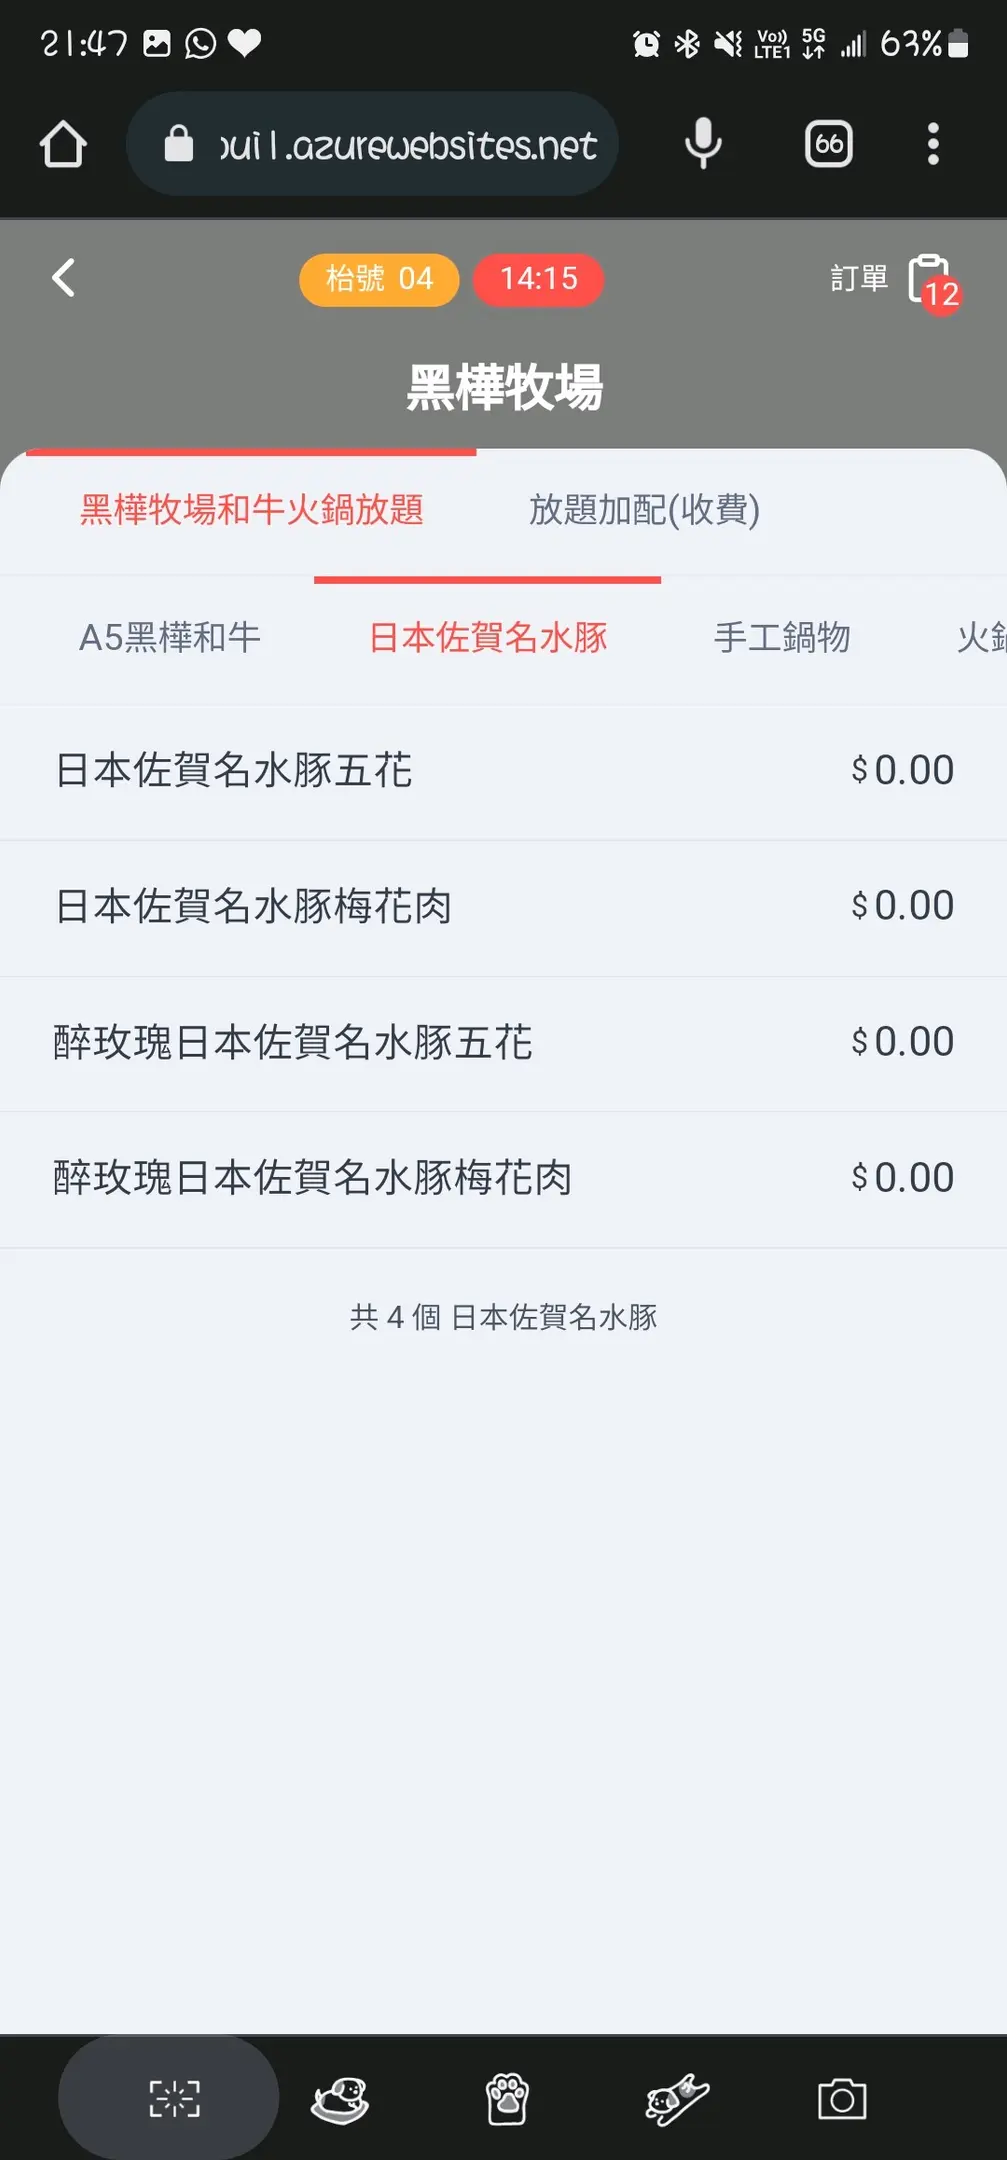
Task: Tap the browser home icon
Action: coord(63,144)
